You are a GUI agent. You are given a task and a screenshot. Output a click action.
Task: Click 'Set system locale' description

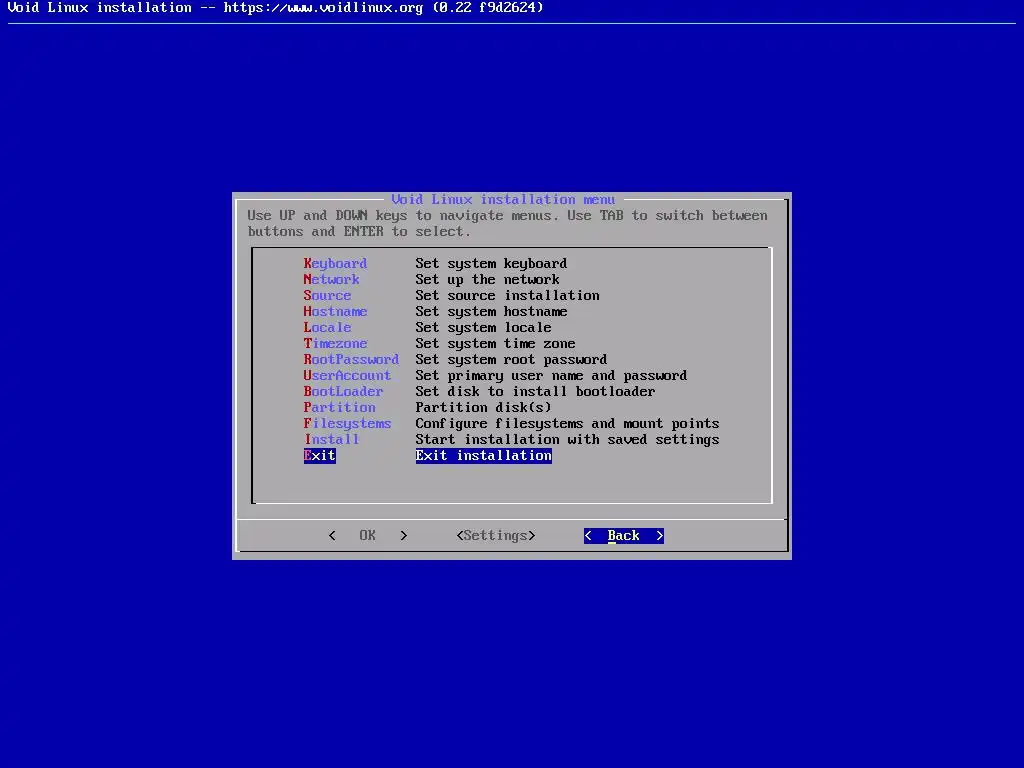pyautogui.click(x=483, y=327)
